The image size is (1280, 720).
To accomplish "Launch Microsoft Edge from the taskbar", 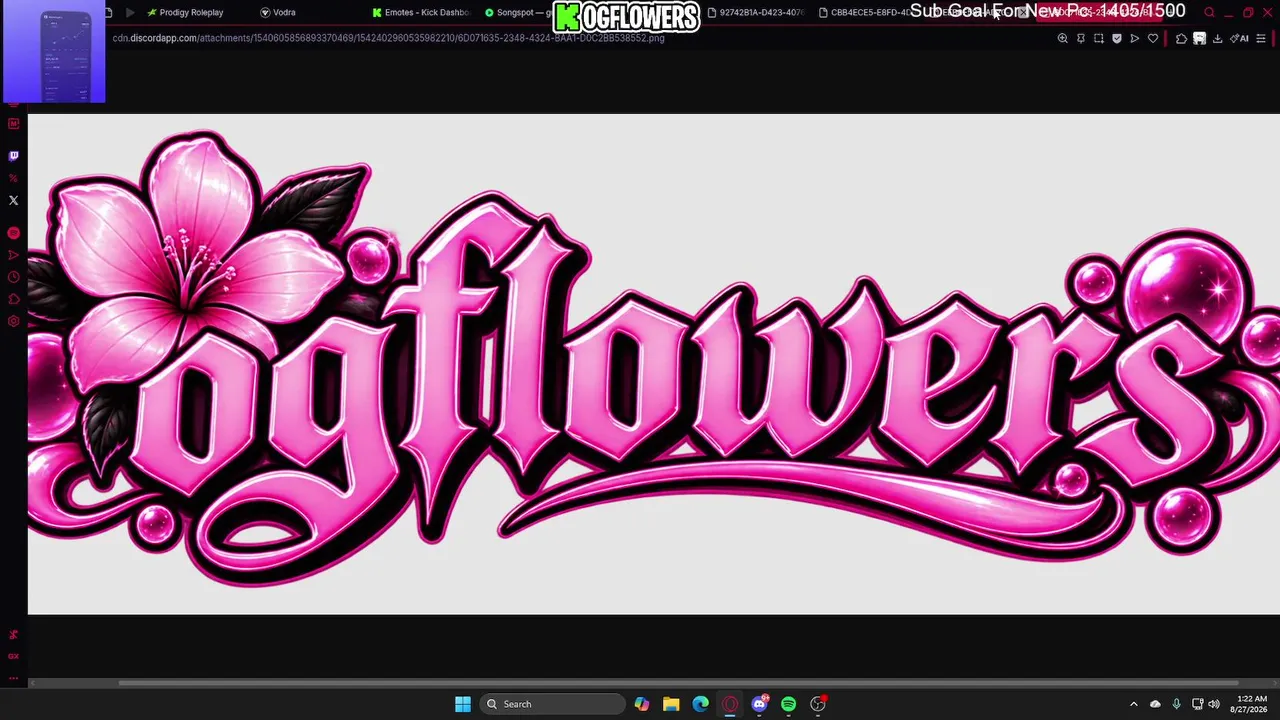I will click(700, 704).
